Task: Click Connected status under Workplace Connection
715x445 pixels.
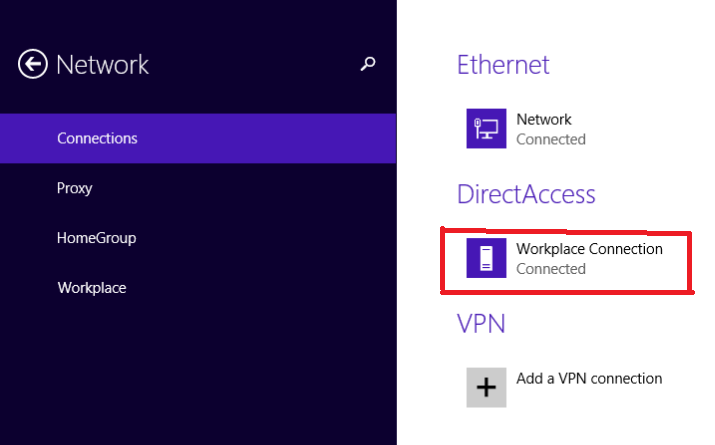Action: tap(551, 269)
